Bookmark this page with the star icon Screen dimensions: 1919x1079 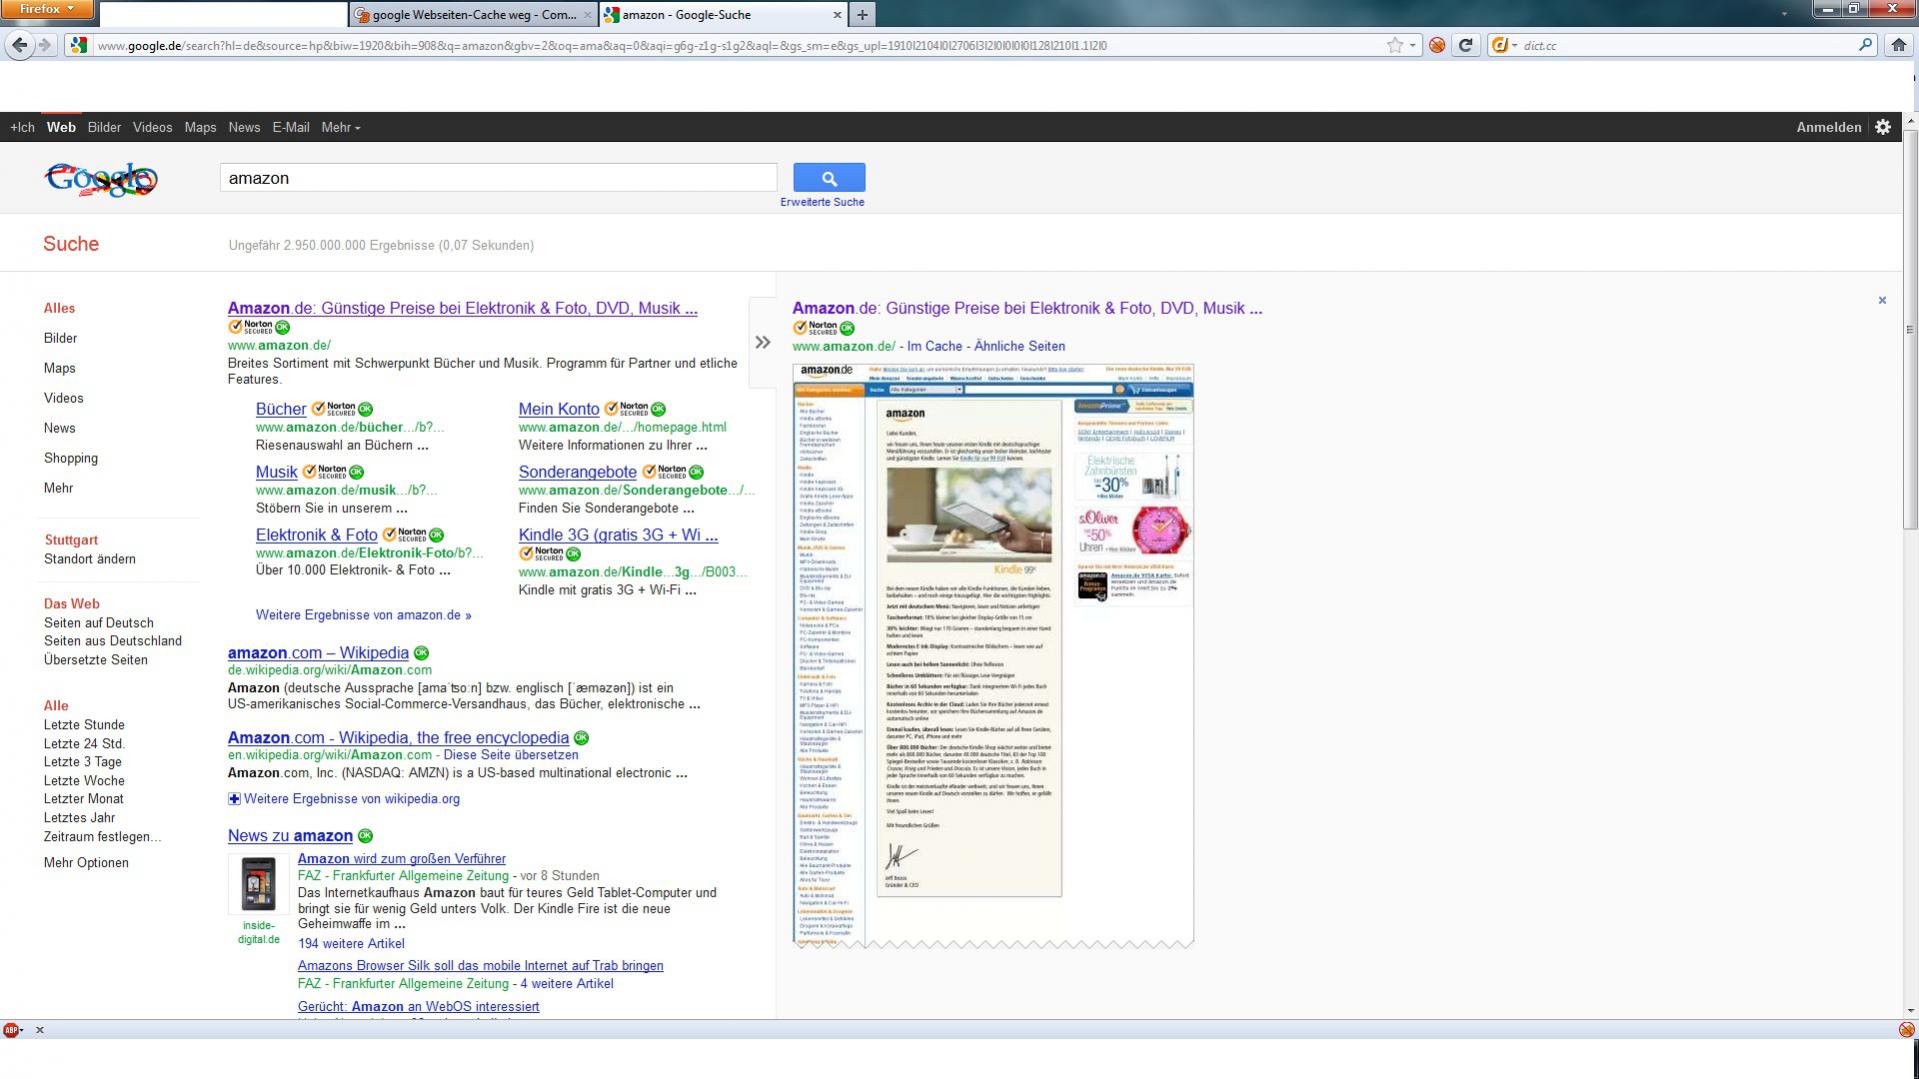point(1394,45)
